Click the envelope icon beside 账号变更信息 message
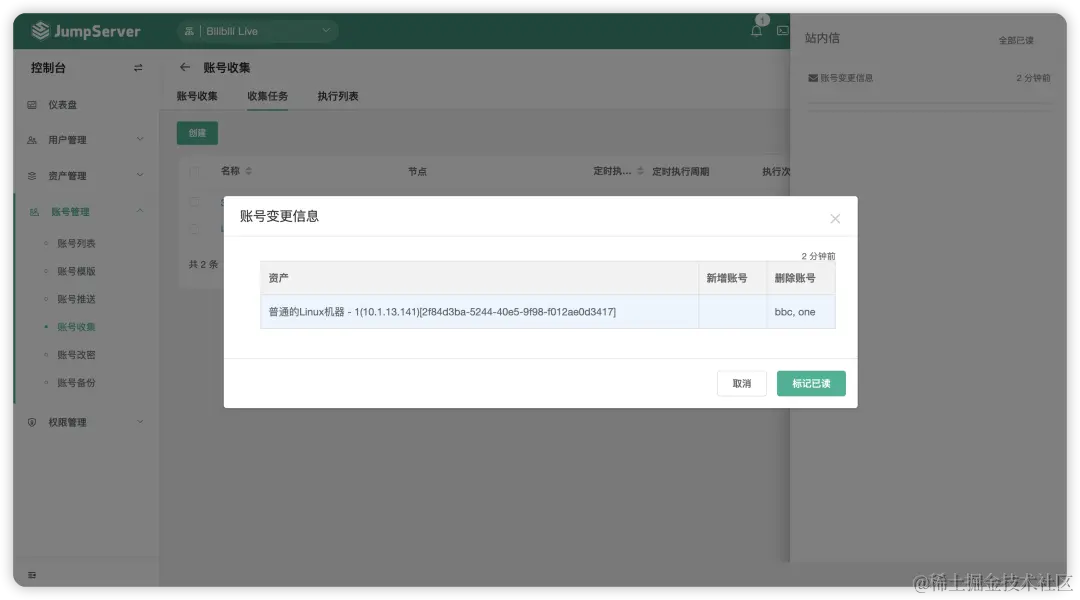This screenshot has height=600, width=1080. coord(813,78)
